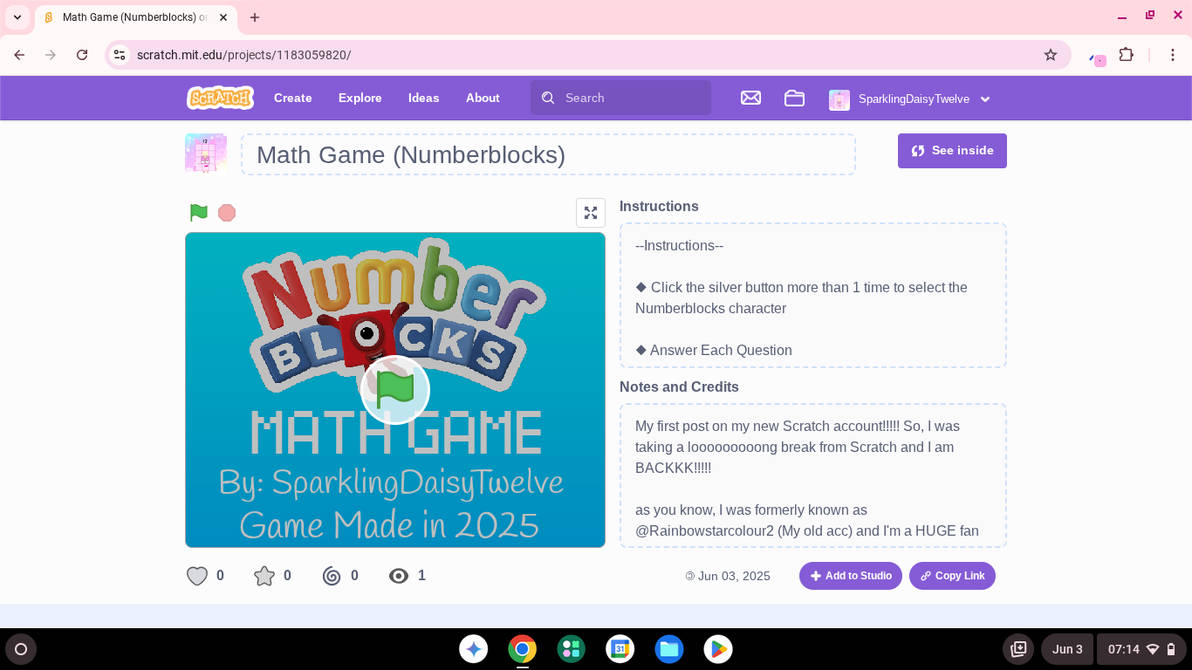The width and height of the screenshot is (1192, 670).
Task: View site information icon in address bar
Action: (x=119, y=55)
